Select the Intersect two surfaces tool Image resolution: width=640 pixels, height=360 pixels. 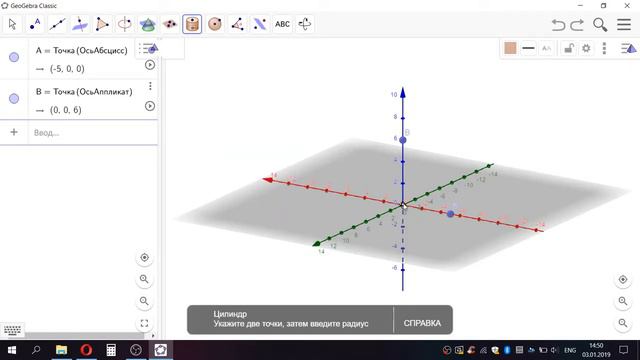point(147,24)
